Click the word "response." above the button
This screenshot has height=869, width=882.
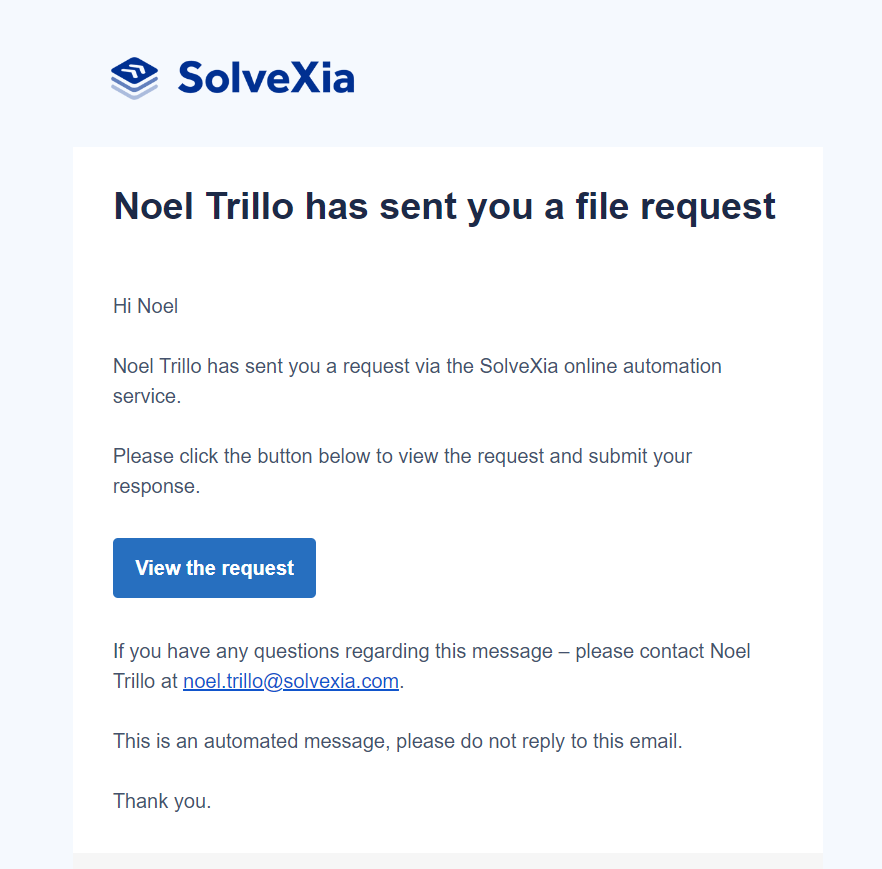(x=156, y=486)
